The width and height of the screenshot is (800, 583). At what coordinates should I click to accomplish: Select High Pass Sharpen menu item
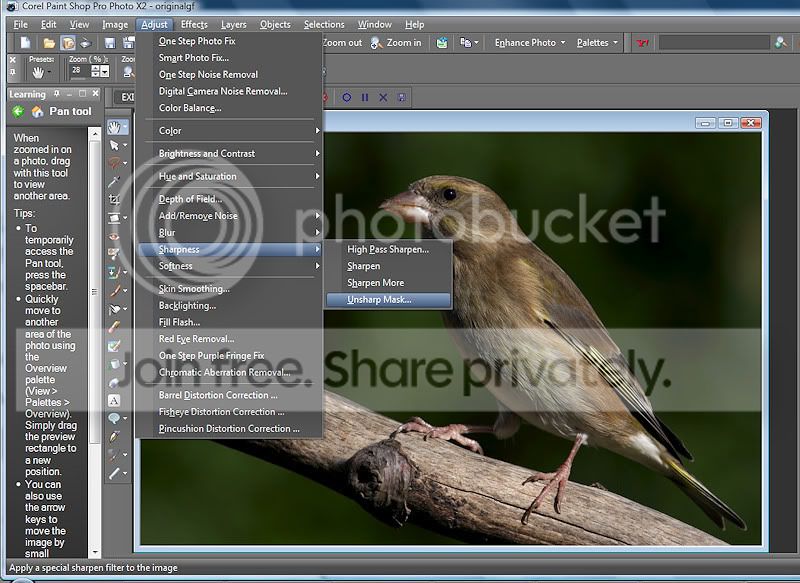click(x=388, y=249)
